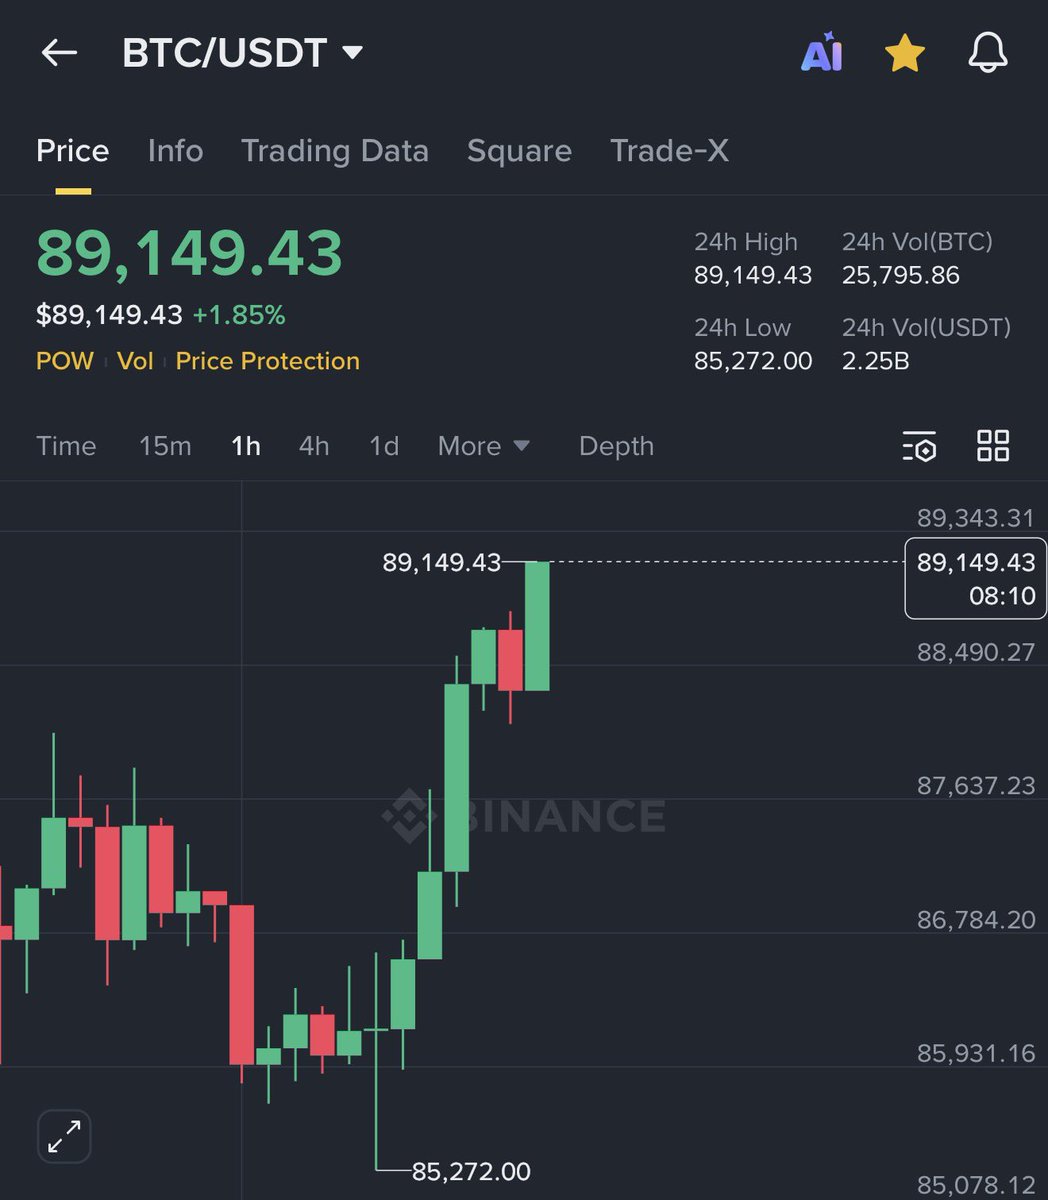Click the 89,343.31 axis label

(976, 517)
